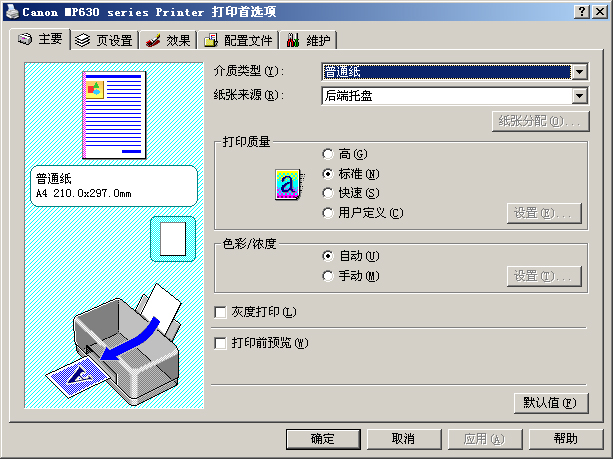Viewport: 613px width, 459px height.
Task: Click the 确定 button to confirm
Action: pos(323,439)
